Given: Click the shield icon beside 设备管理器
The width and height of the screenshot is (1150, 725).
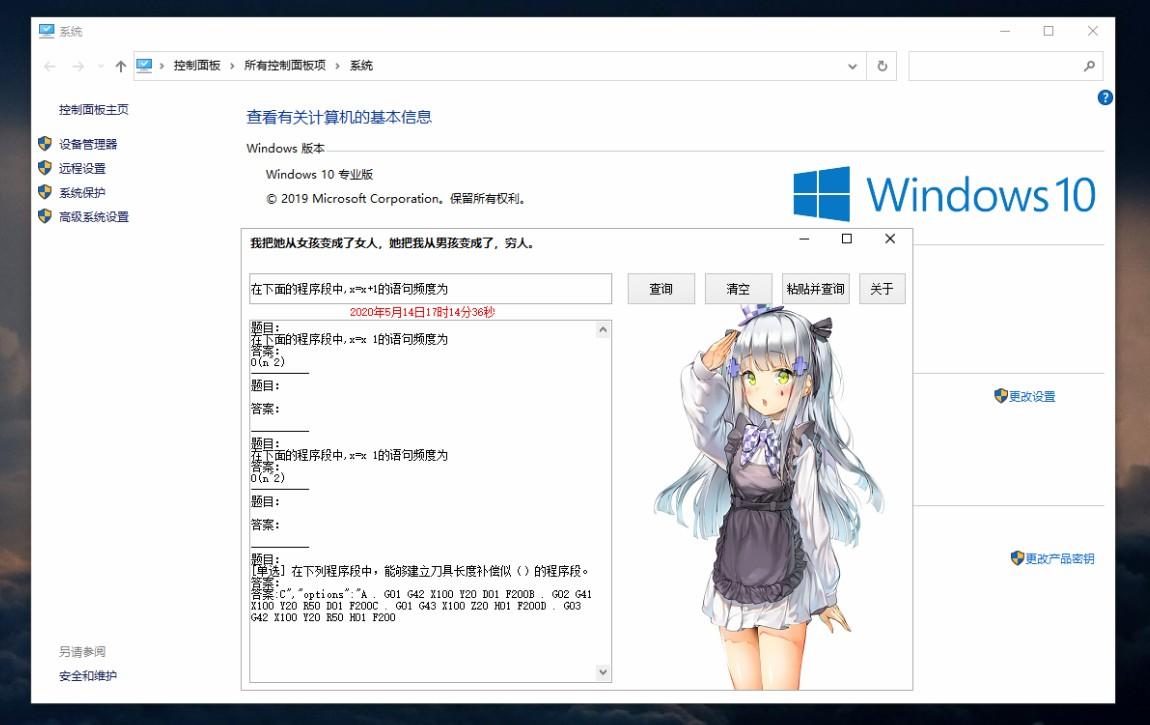Looking at the screenshot, I should coord(45,144).
